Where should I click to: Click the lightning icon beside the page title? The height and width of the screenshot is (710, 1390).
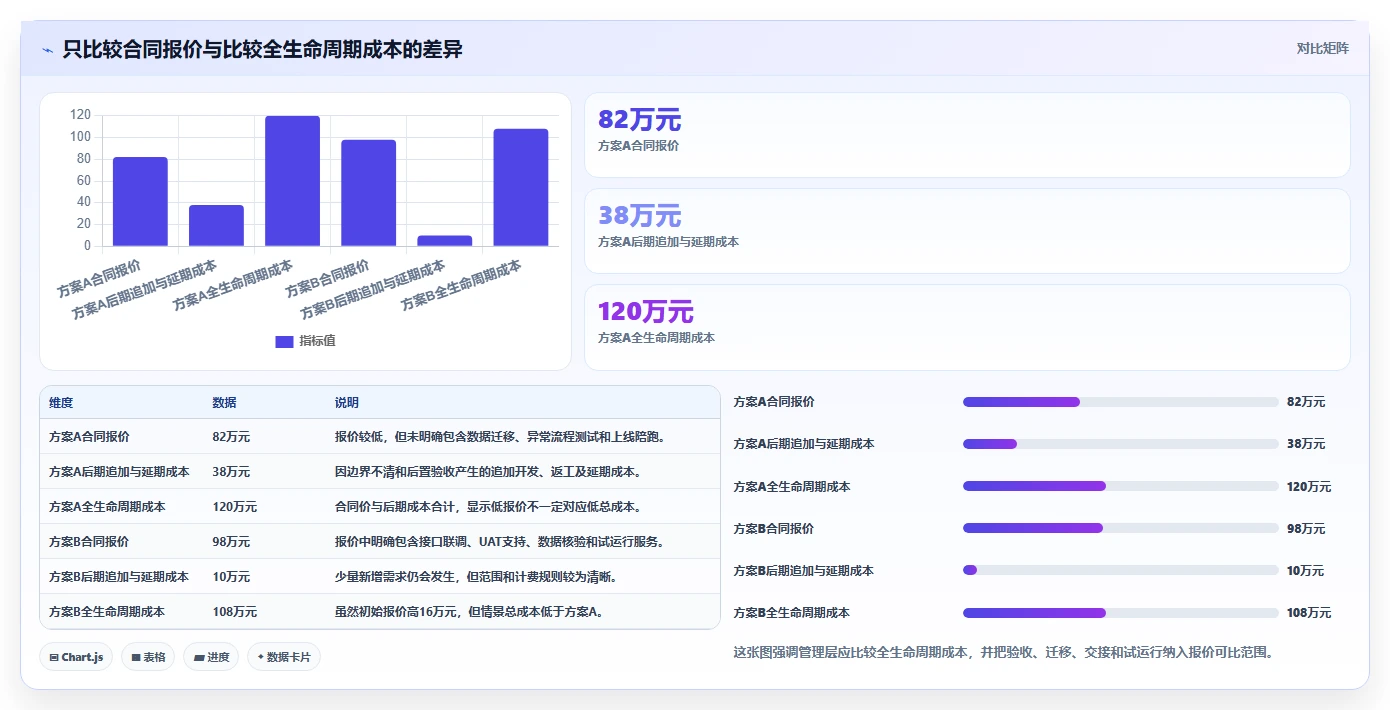[47, 50]
